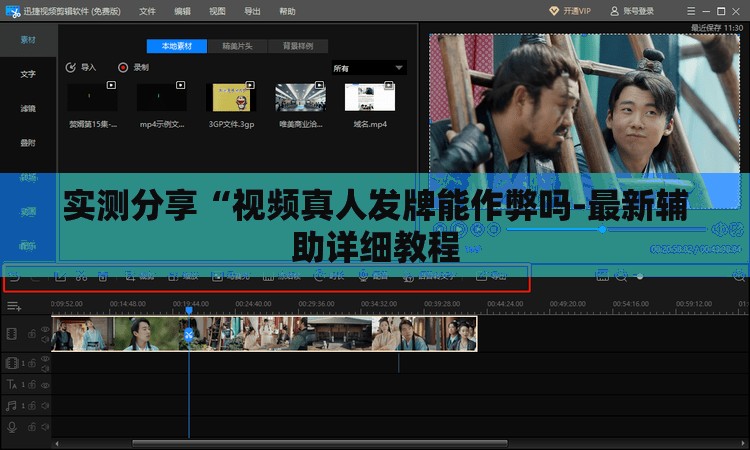Open the 编辑 menu
This screenshot has width=750, height=450.
pyautogui.click(x=182, y=11)
